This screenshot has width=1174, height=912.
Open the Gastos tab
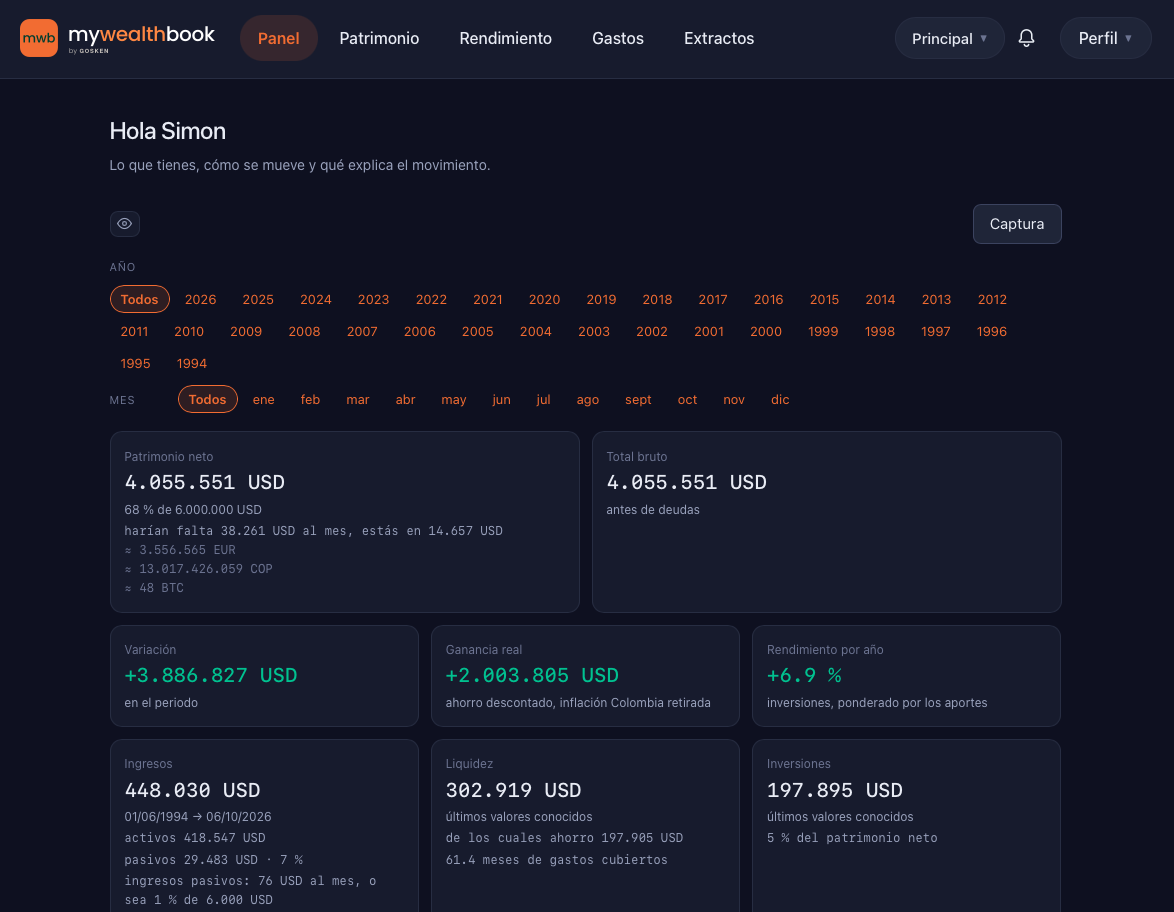pos(618,38)
